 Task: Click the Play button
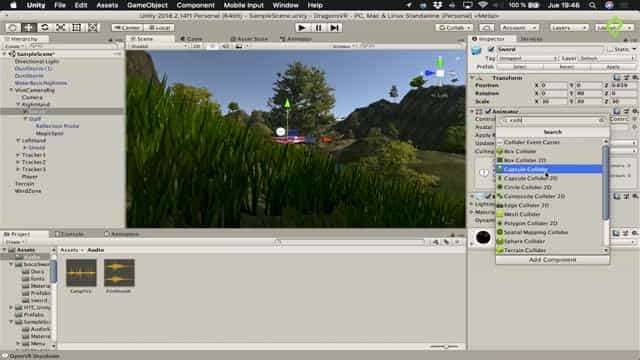pos(302,28)
